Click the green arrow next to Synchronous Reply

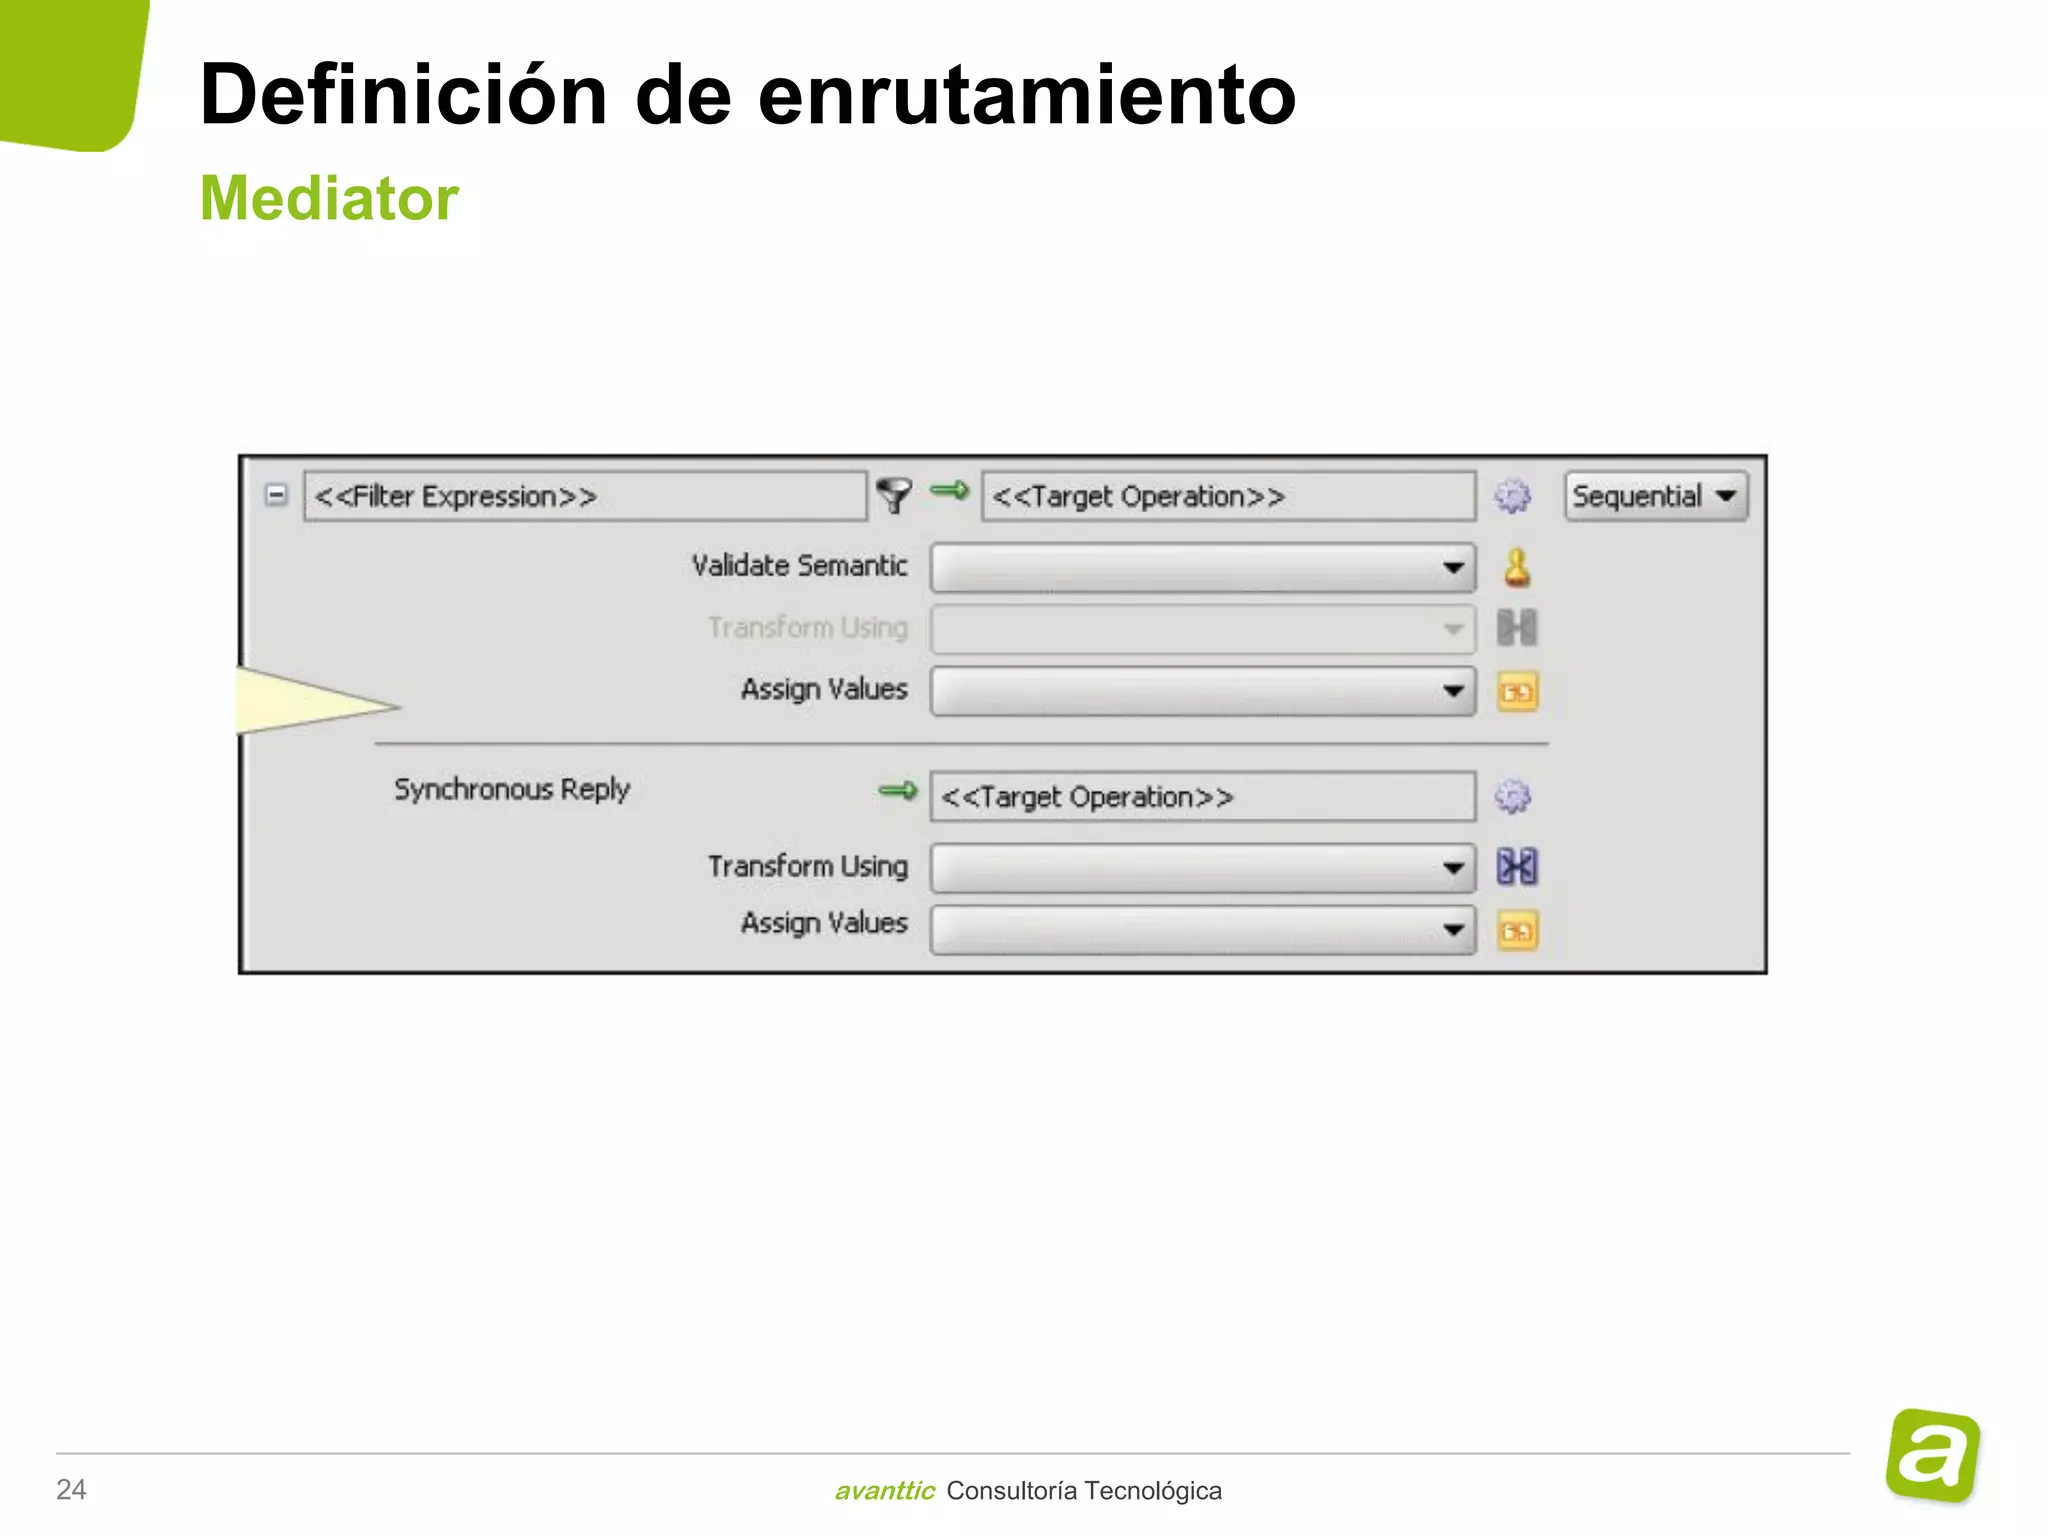897,791
